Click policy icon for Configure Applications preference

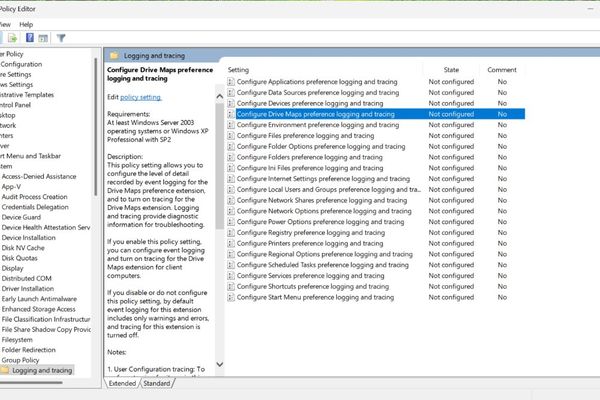point(231,82)
